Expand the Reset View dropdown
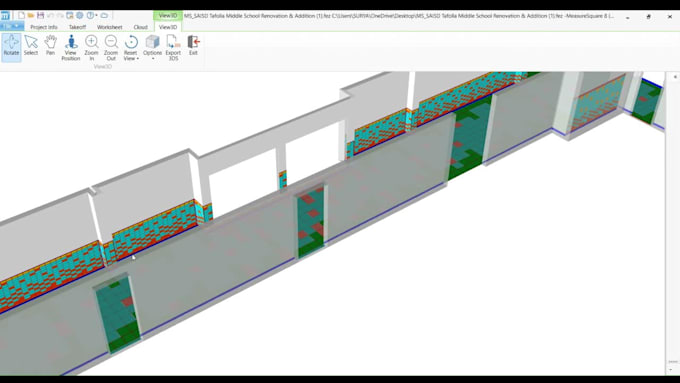Viewport: 680px width, 383px height. click(131, 48)
